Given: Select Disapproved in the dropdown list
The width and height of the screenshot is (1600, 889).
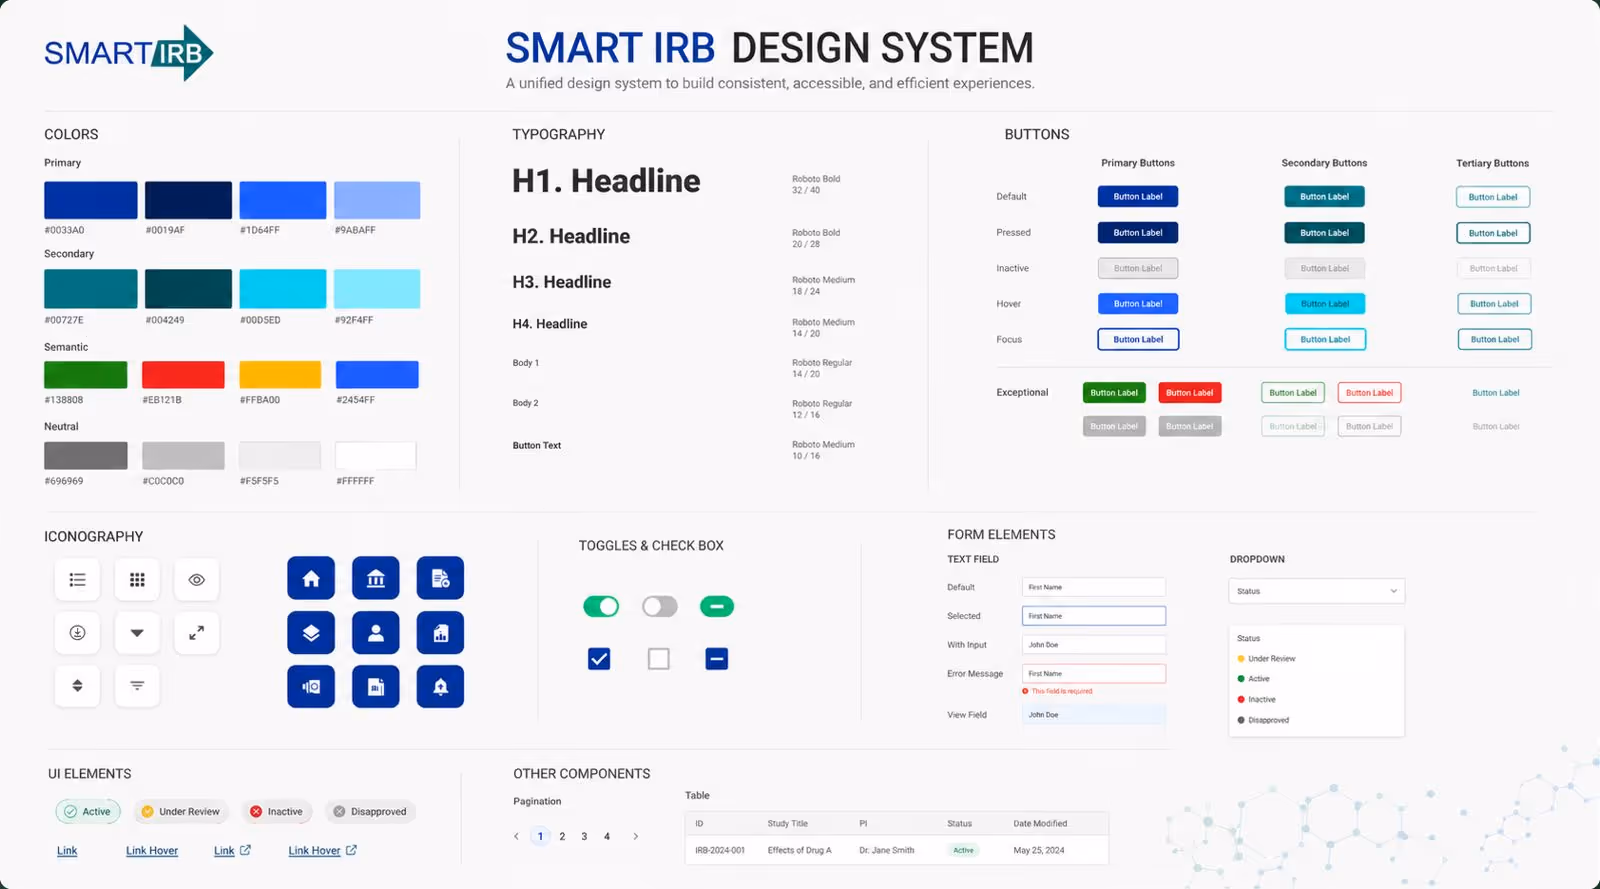Looking at the screenshot, I should 1263,720.
